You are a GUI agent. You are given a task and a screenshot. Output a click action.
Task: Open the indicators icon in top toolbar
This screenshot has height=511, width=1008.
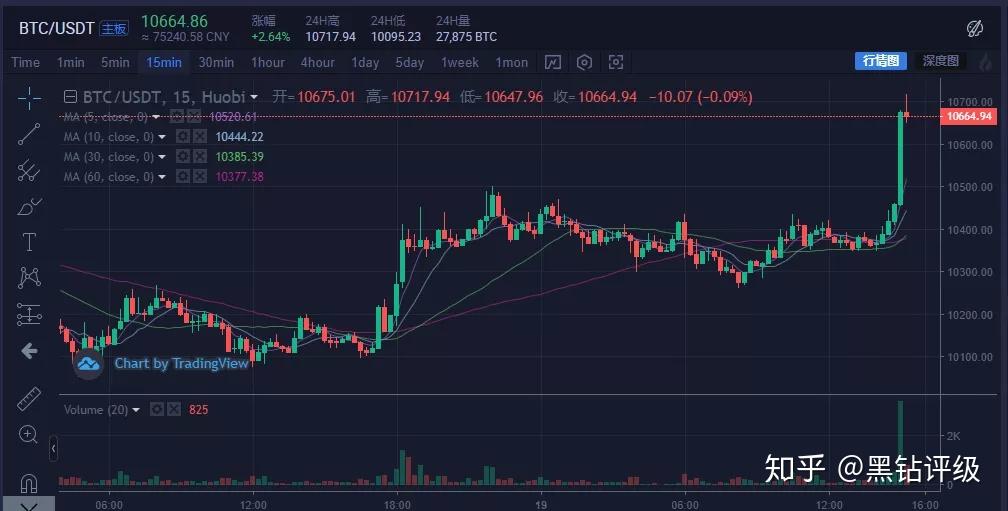553,62
